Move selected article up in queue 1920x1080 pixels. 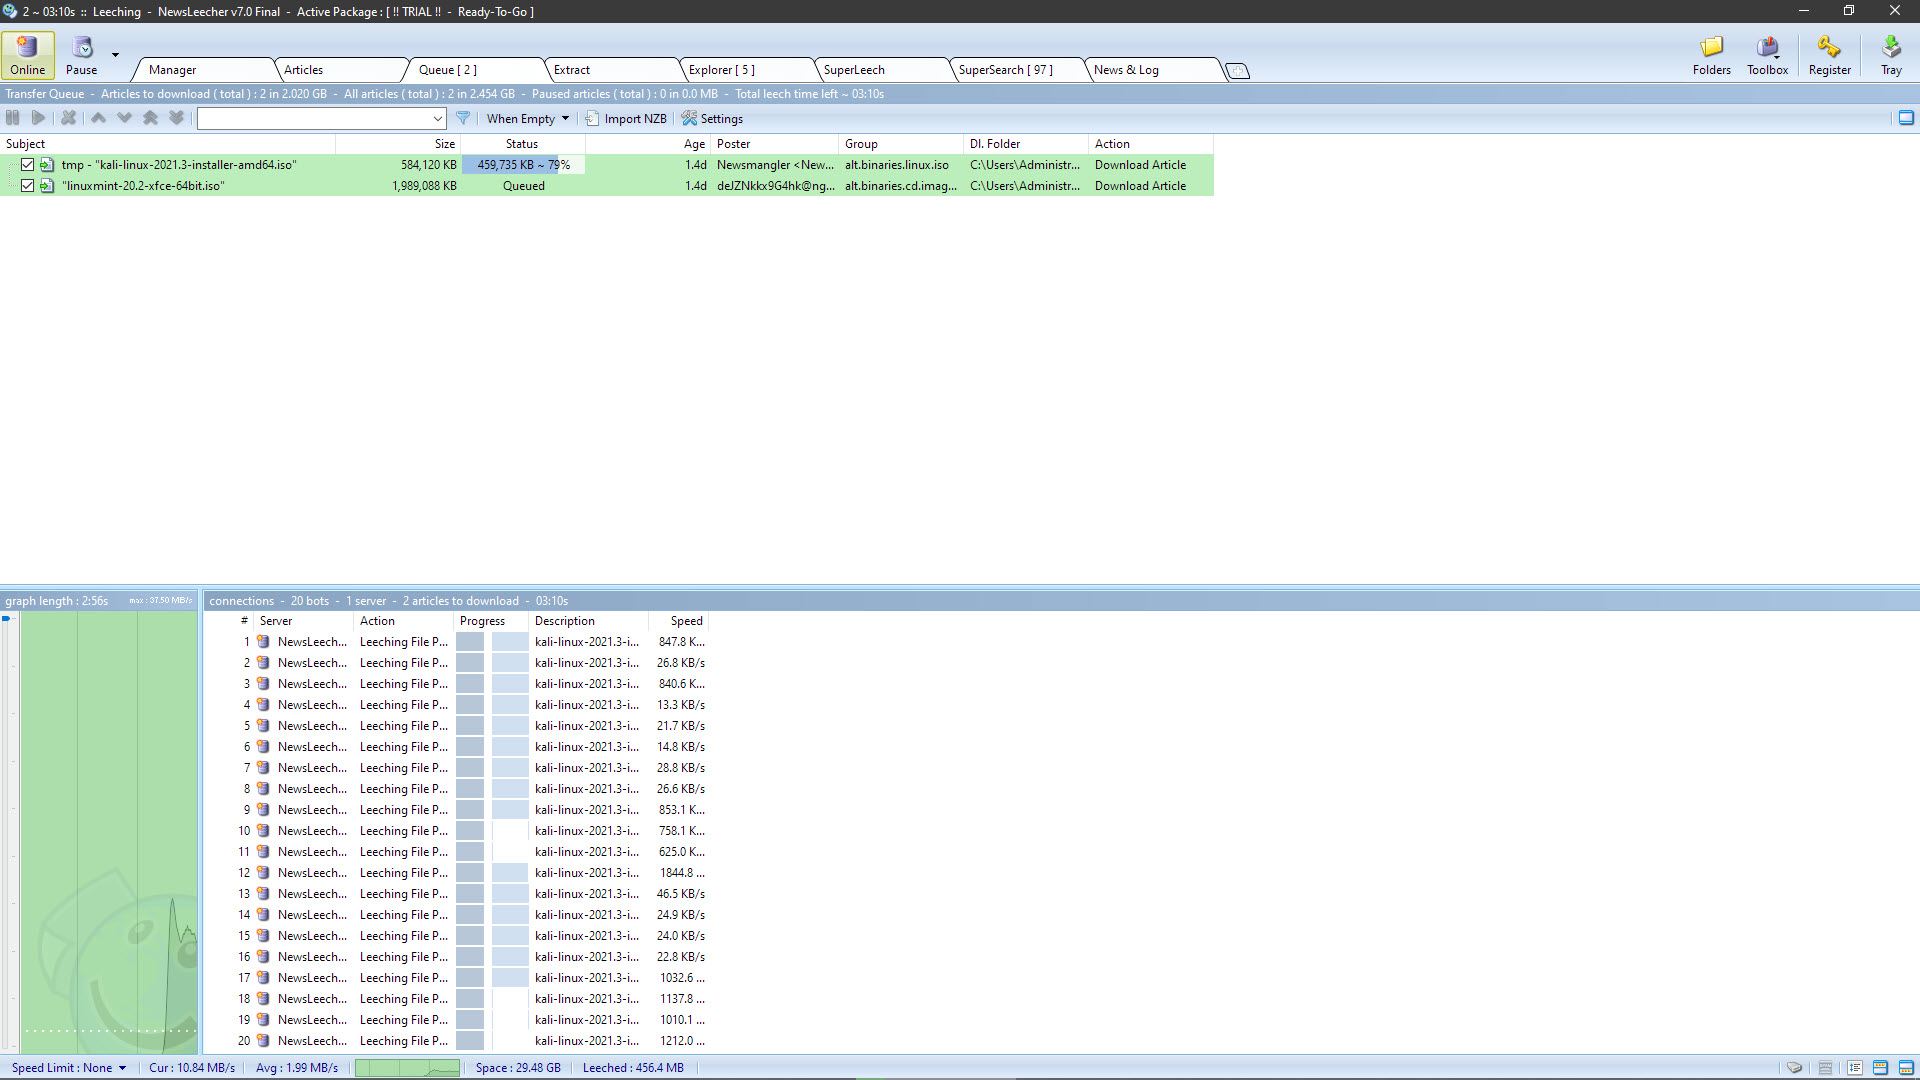click(98, 118)
